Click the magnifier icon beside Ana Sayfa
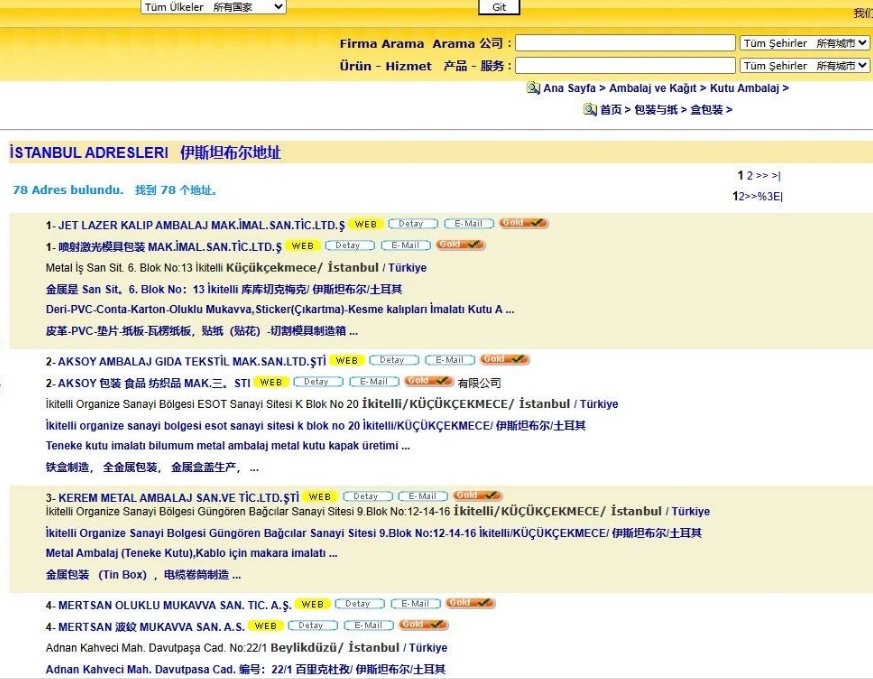Viewport: 873px width, 679px height. tap(533, 88)
